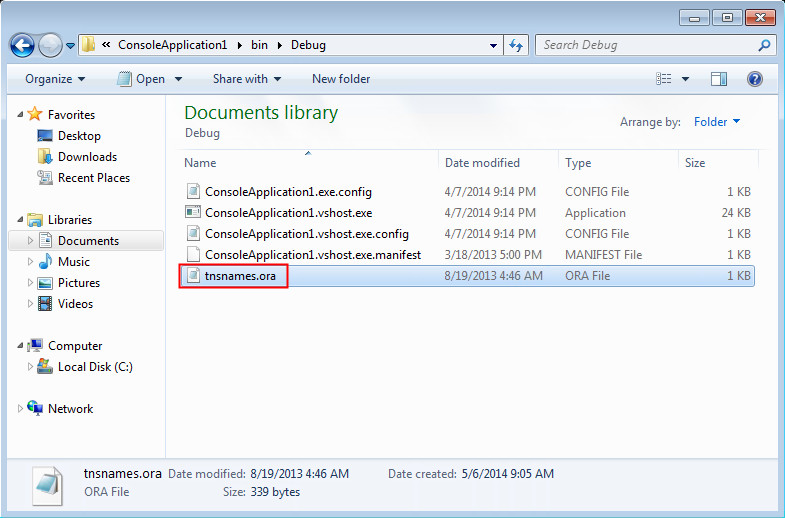Expand the Pictures library node

tap(30, 283)
